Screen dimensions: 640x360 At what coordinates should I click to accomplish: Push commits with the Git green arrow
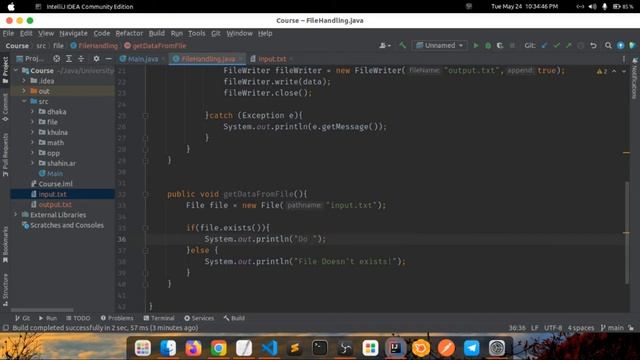(569, 46)
